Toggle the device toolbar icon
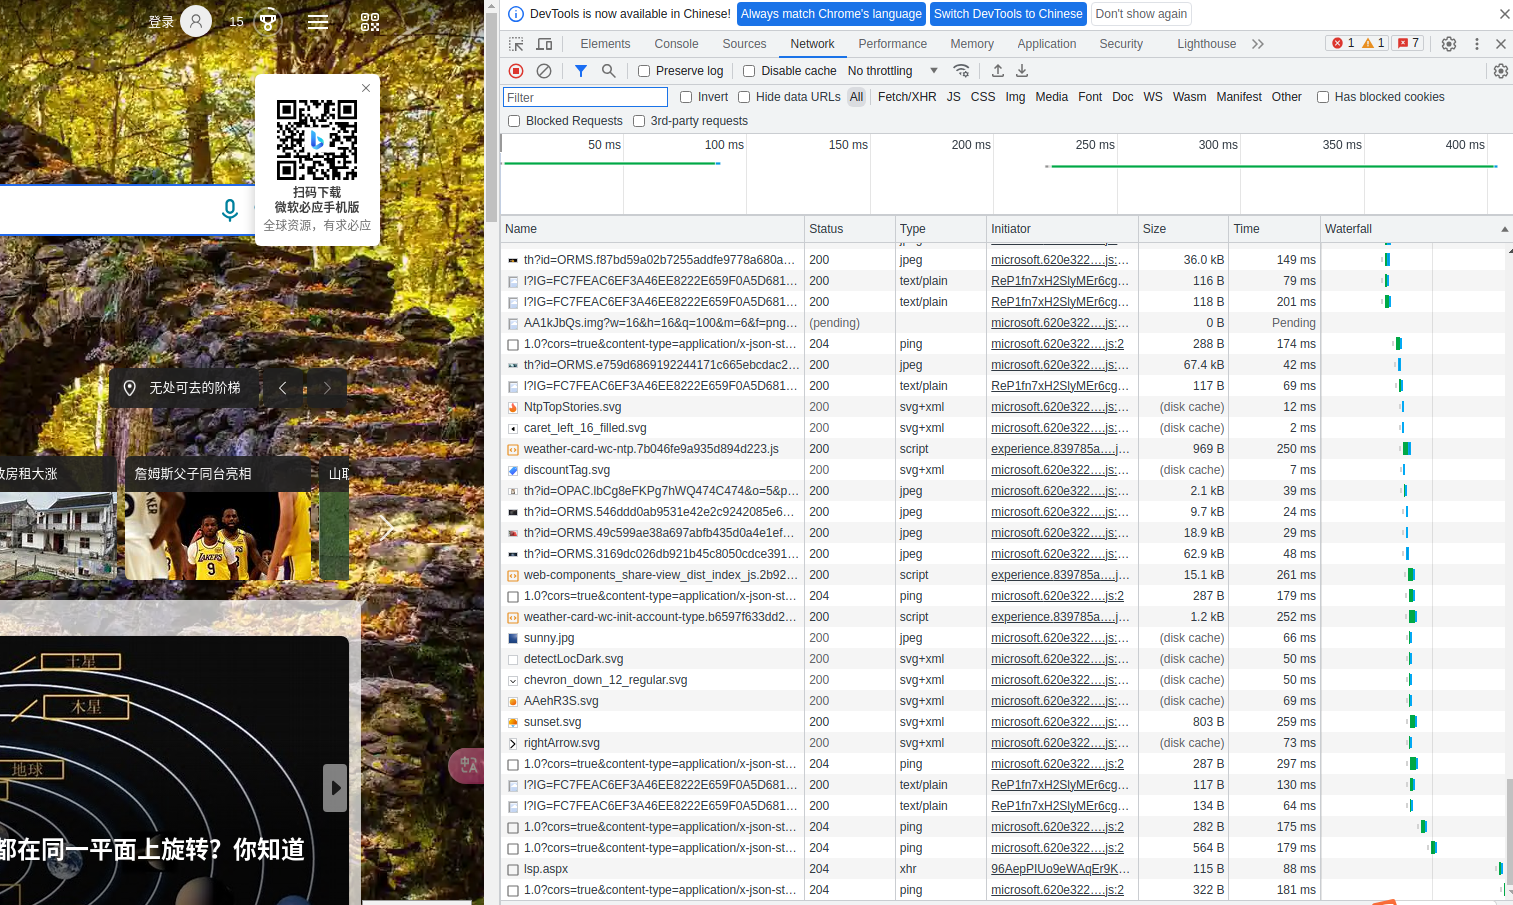 pos(544,44)
